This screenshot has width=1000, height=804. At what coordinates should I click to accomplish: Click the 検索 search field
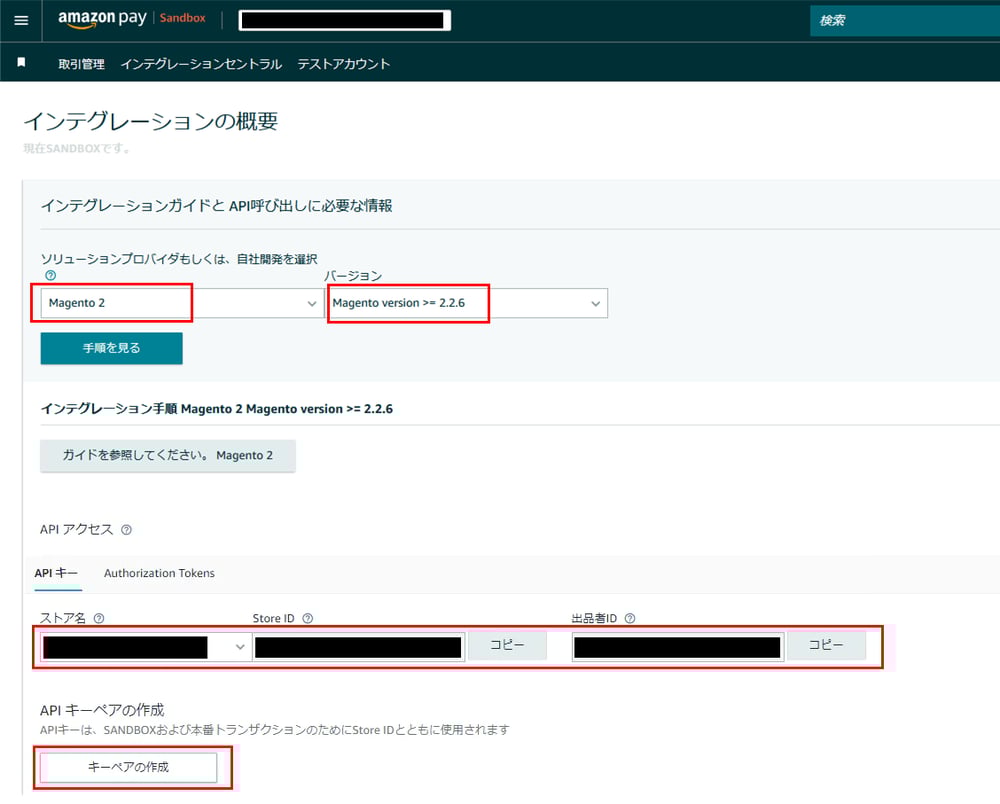[904, 20]
